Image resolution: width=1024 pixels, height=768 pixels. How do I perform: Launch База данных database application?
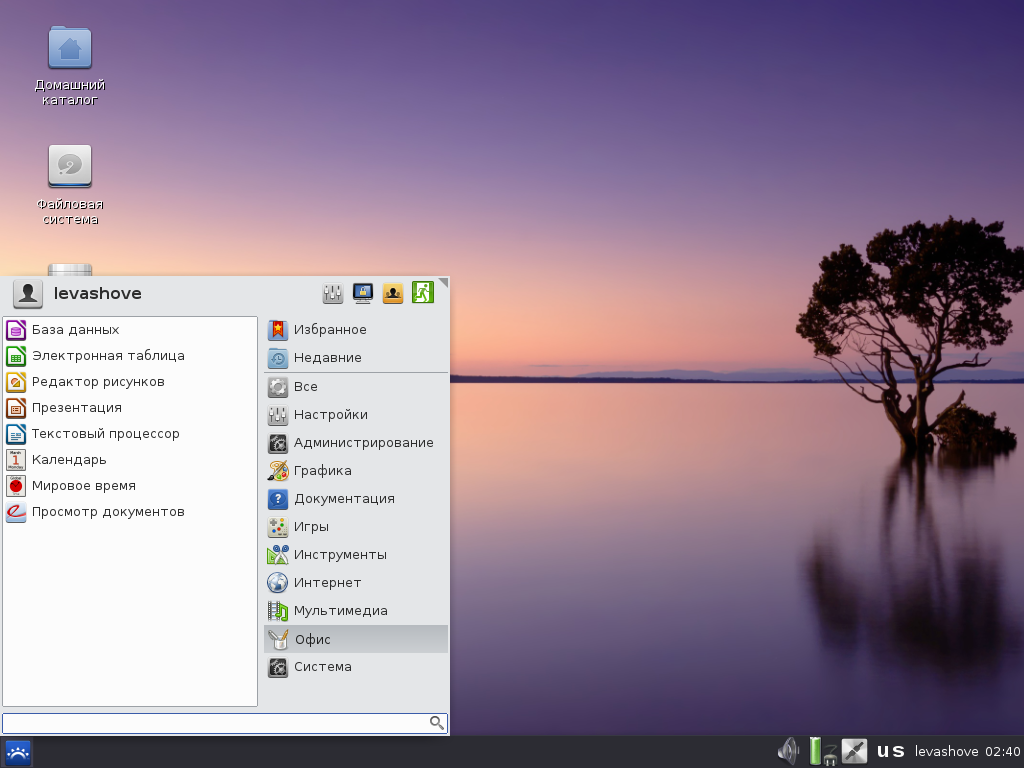point(130,330)
